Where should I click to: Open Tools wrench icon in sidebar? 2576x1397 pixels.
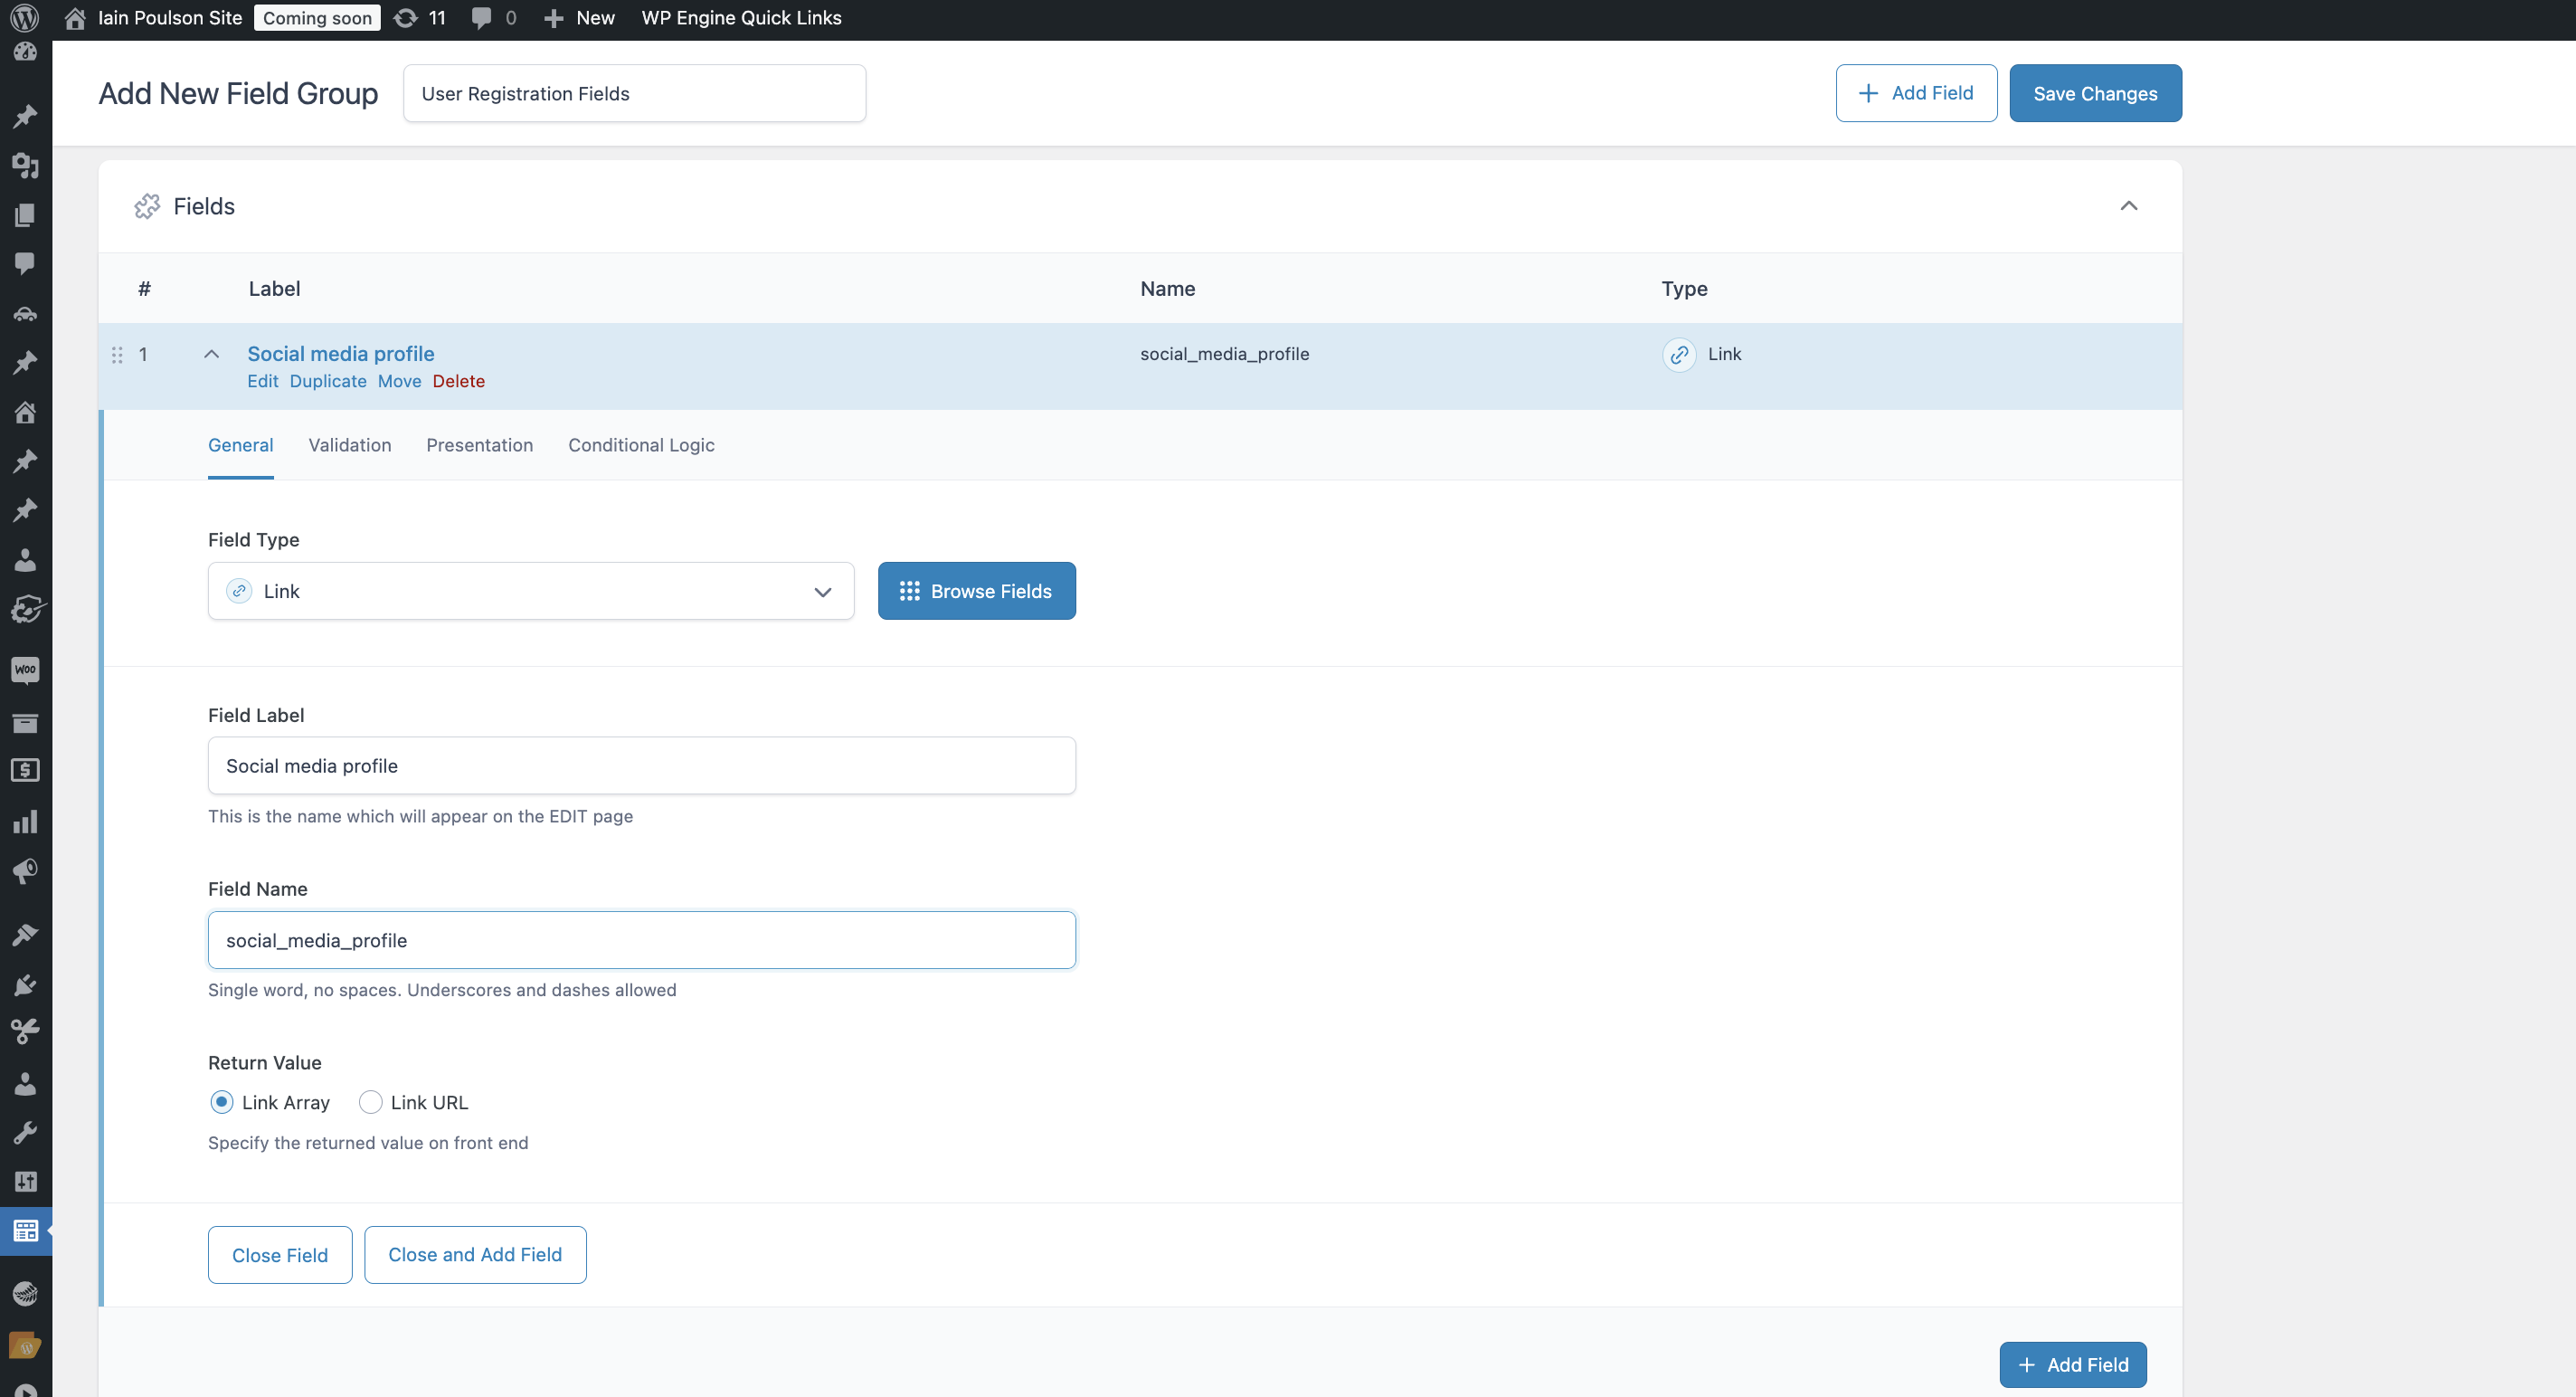click(25, 1132)
